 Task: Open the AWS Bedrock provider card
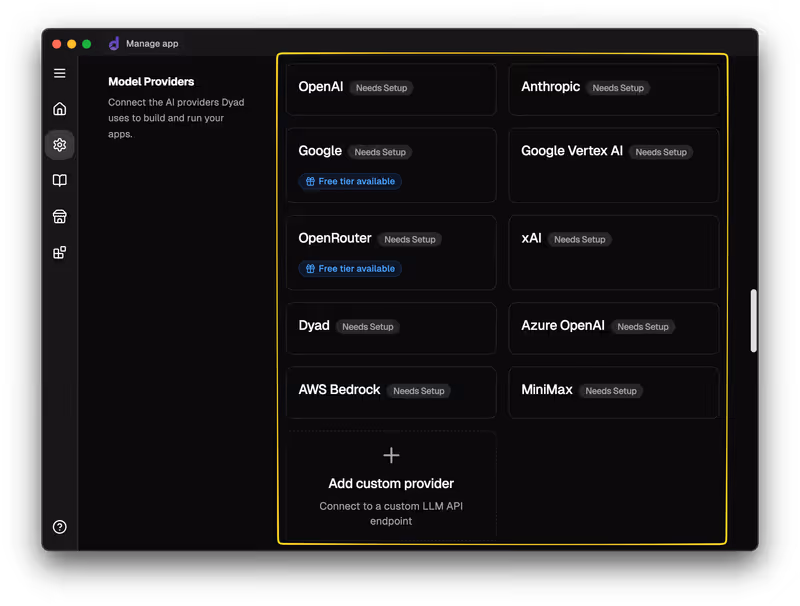point(391,392)
